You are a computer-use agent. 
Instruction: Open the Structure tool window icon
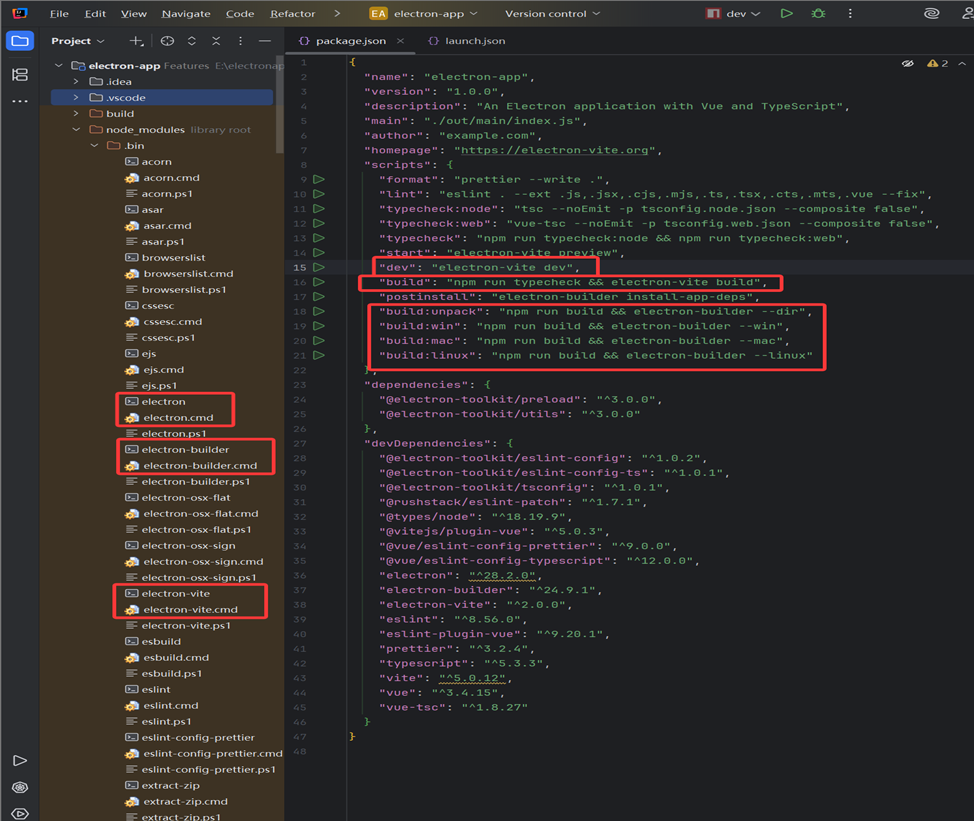pos(20,75)
